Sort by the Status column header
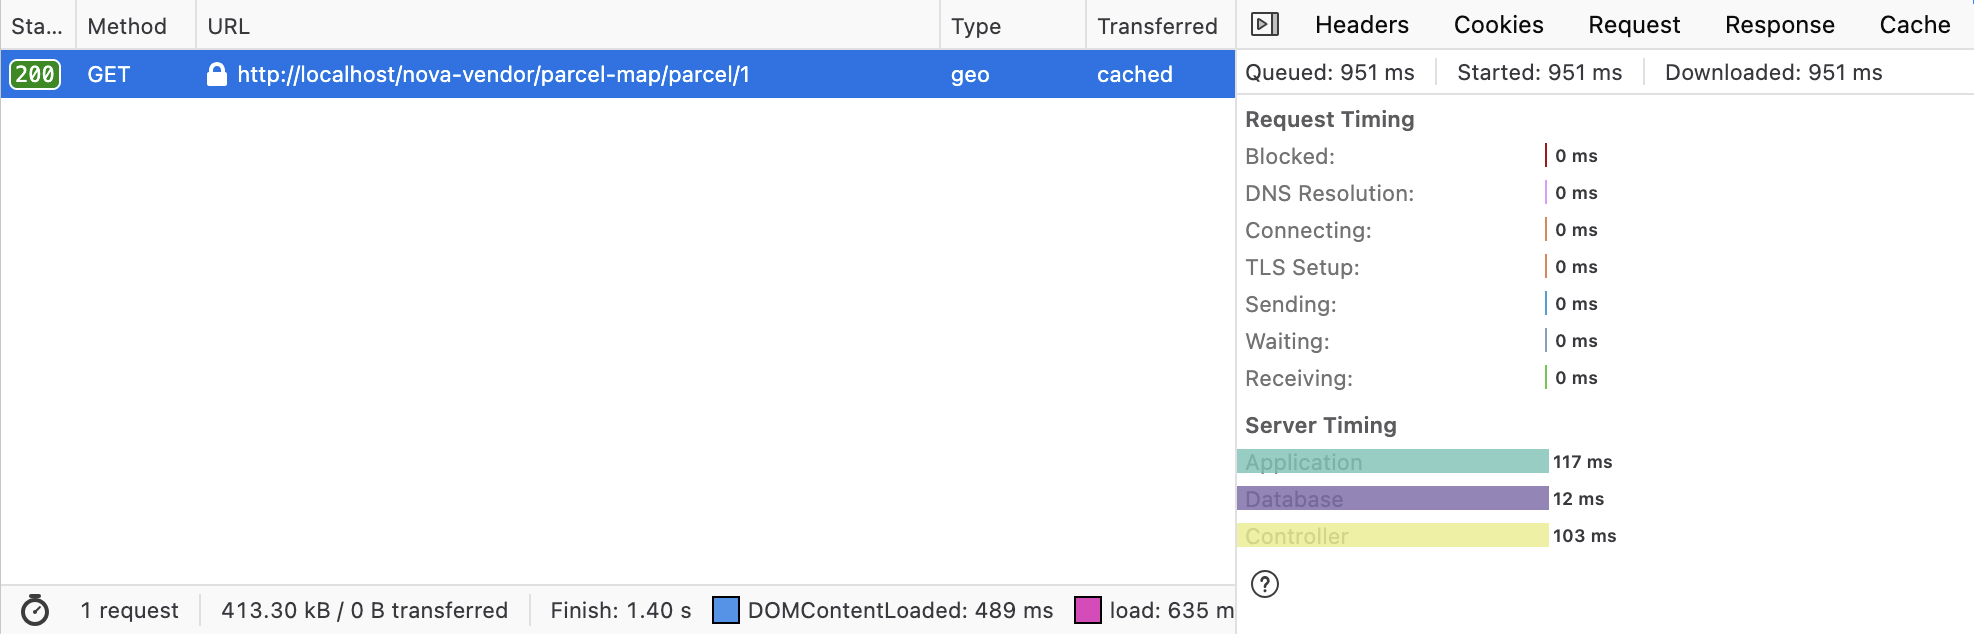This screenshot has width=1974, height=634. point(37,26)
